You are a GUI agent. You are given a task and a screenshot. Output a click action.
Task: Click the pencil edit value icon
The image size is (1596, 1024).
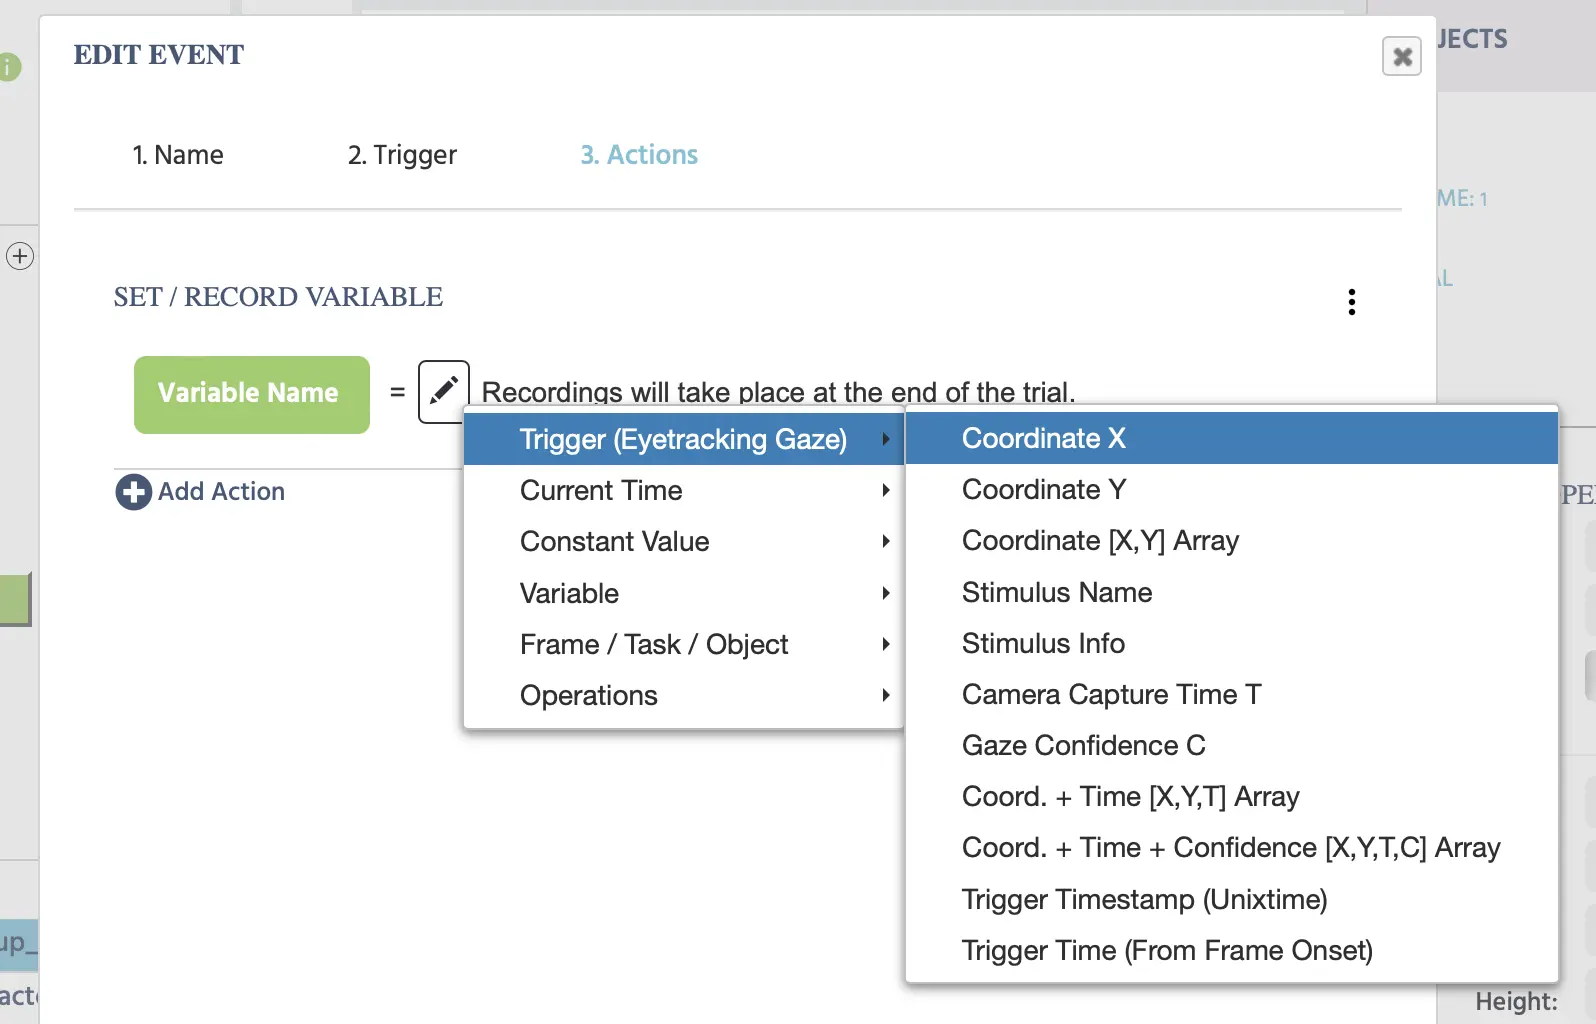click(443, 391)
